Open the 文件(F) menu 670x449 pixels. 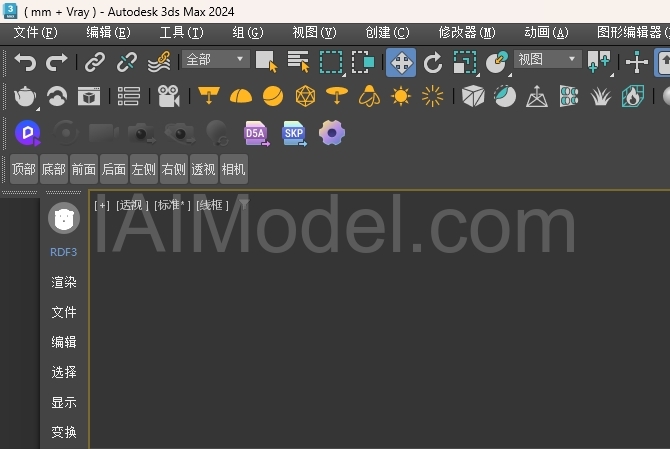35,32
